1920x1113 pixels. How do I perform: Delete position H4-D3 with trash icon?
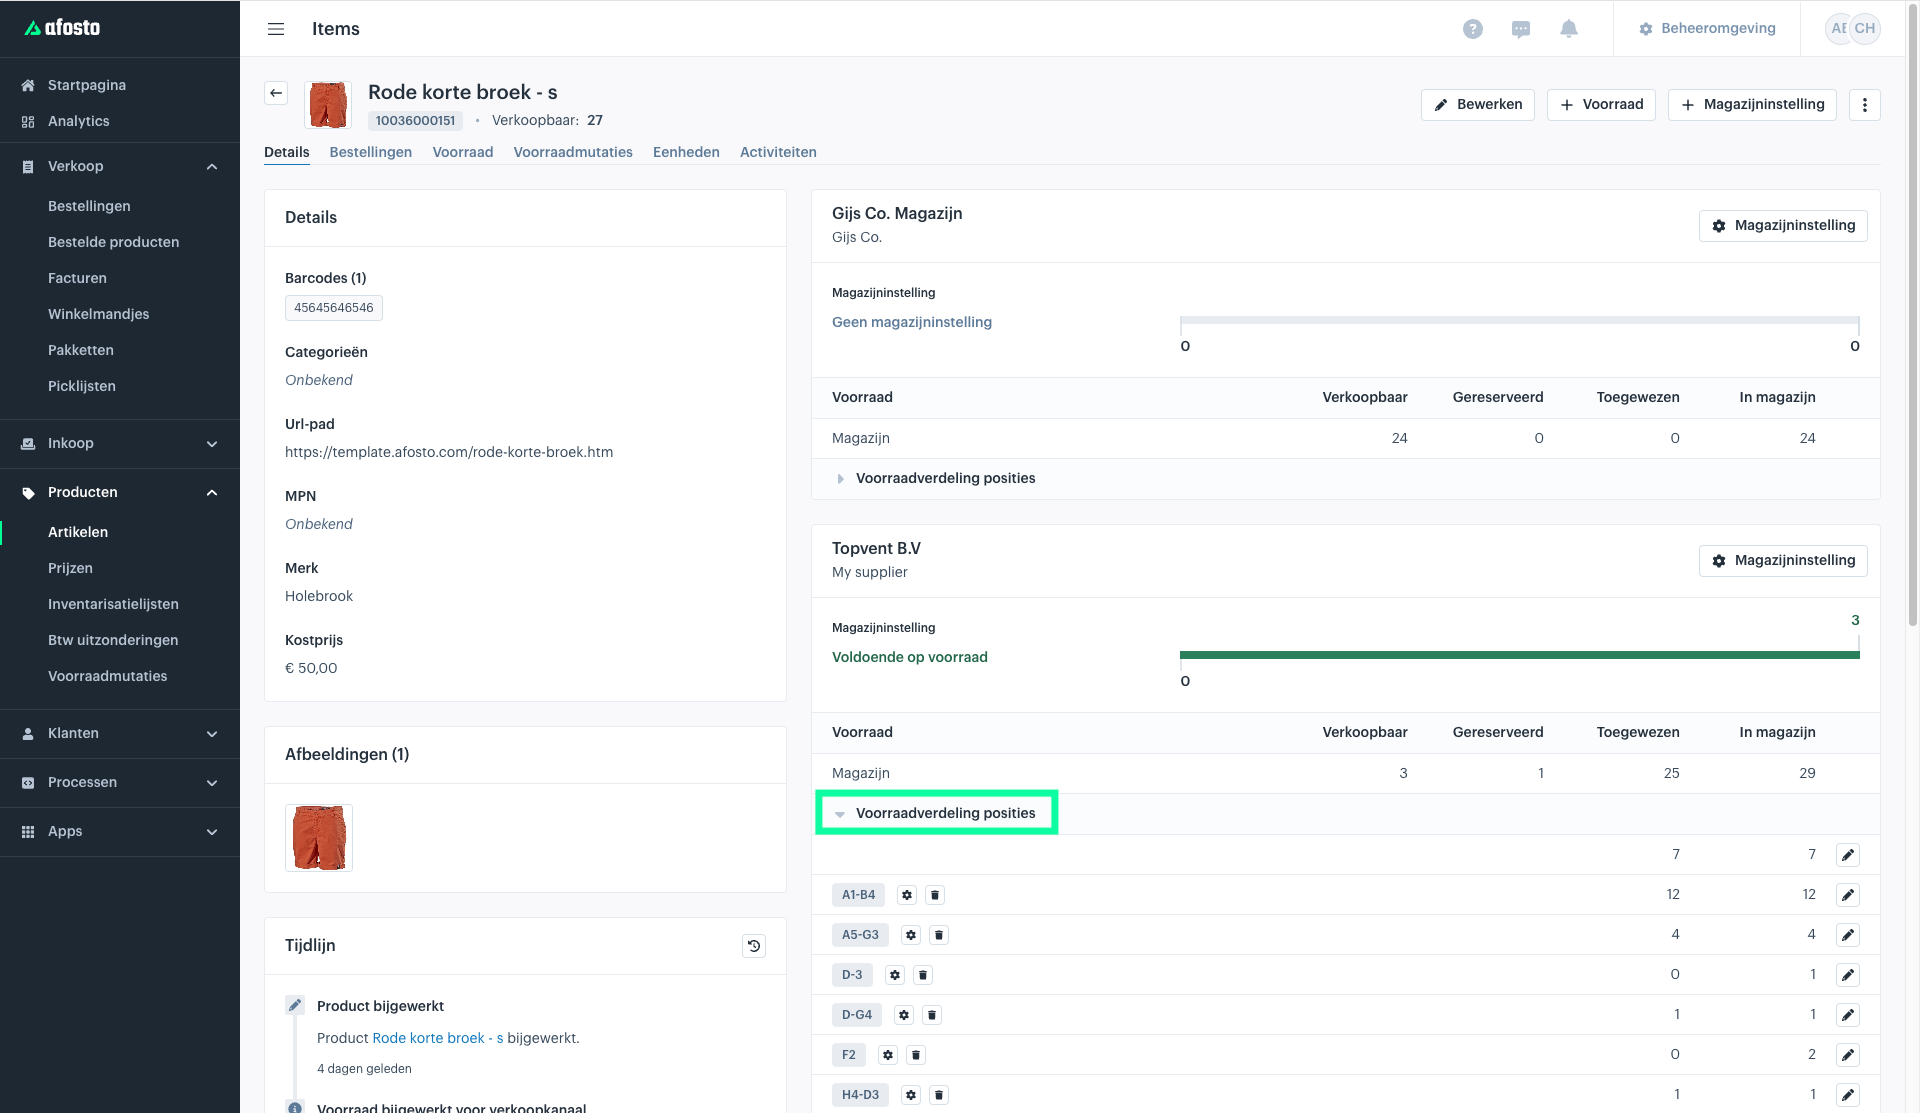pos(939,1095)
